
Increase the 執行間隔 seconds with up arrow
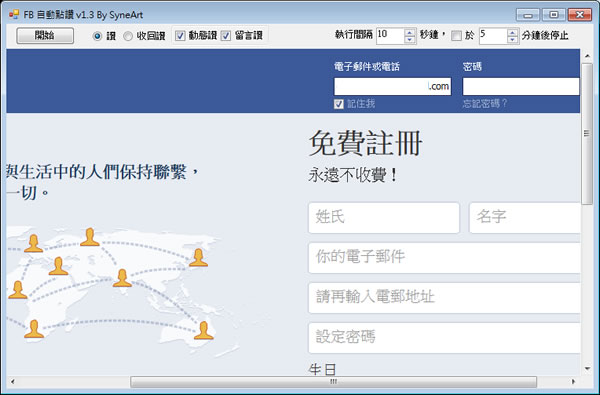point(410,32)
